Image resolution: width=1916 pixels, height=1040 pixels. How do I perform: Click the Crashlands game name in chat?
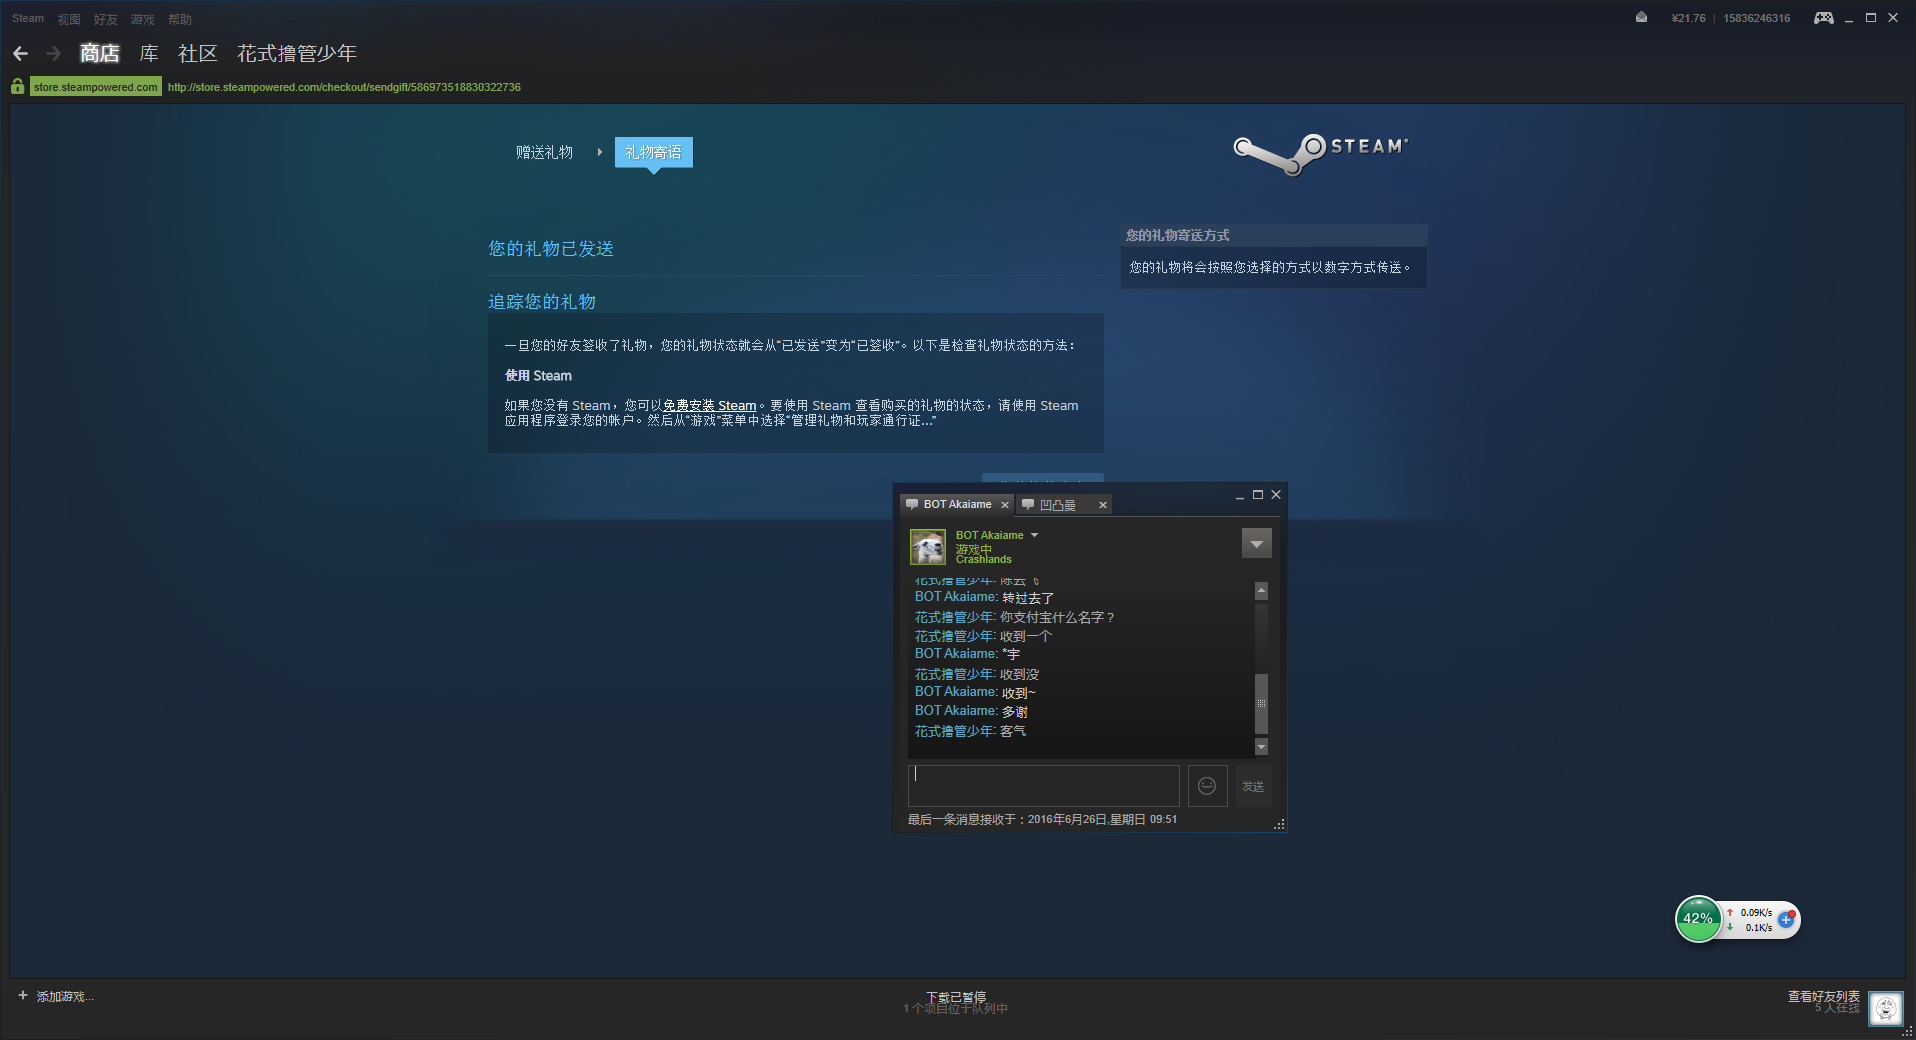point(984,560)
